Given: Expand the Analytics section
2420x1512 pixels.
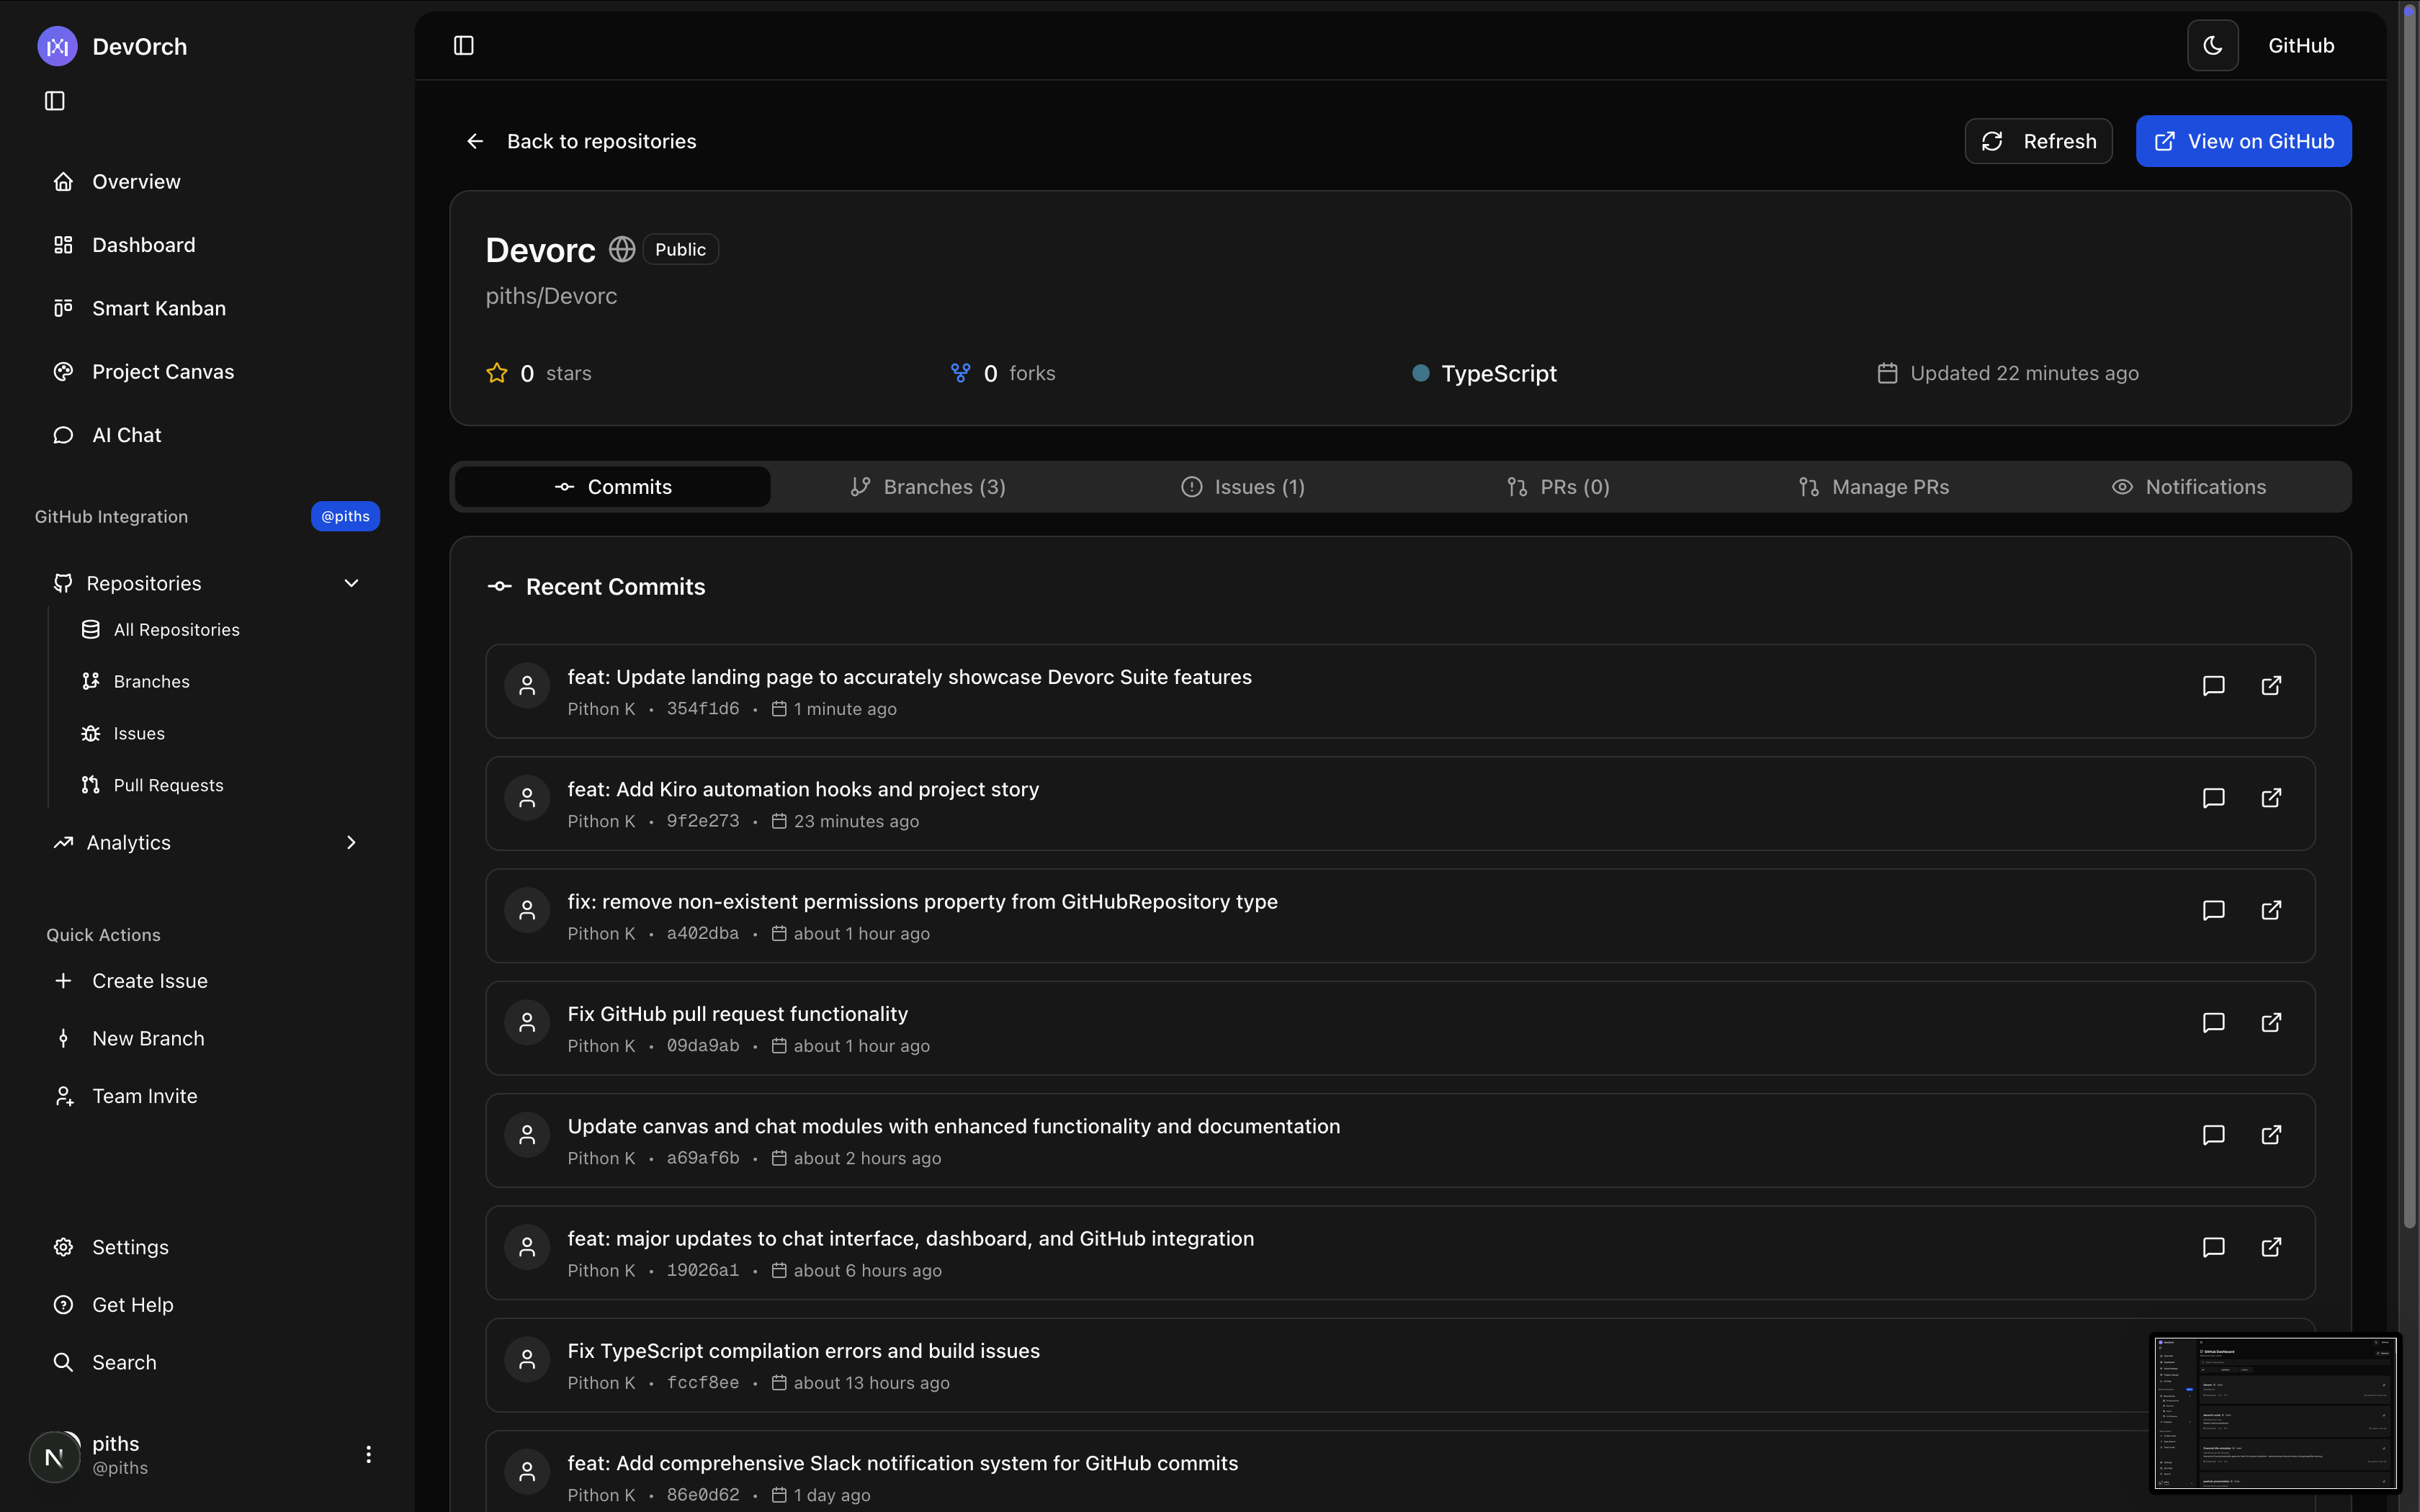Looking at the screenshot, I should coord(351,843).
